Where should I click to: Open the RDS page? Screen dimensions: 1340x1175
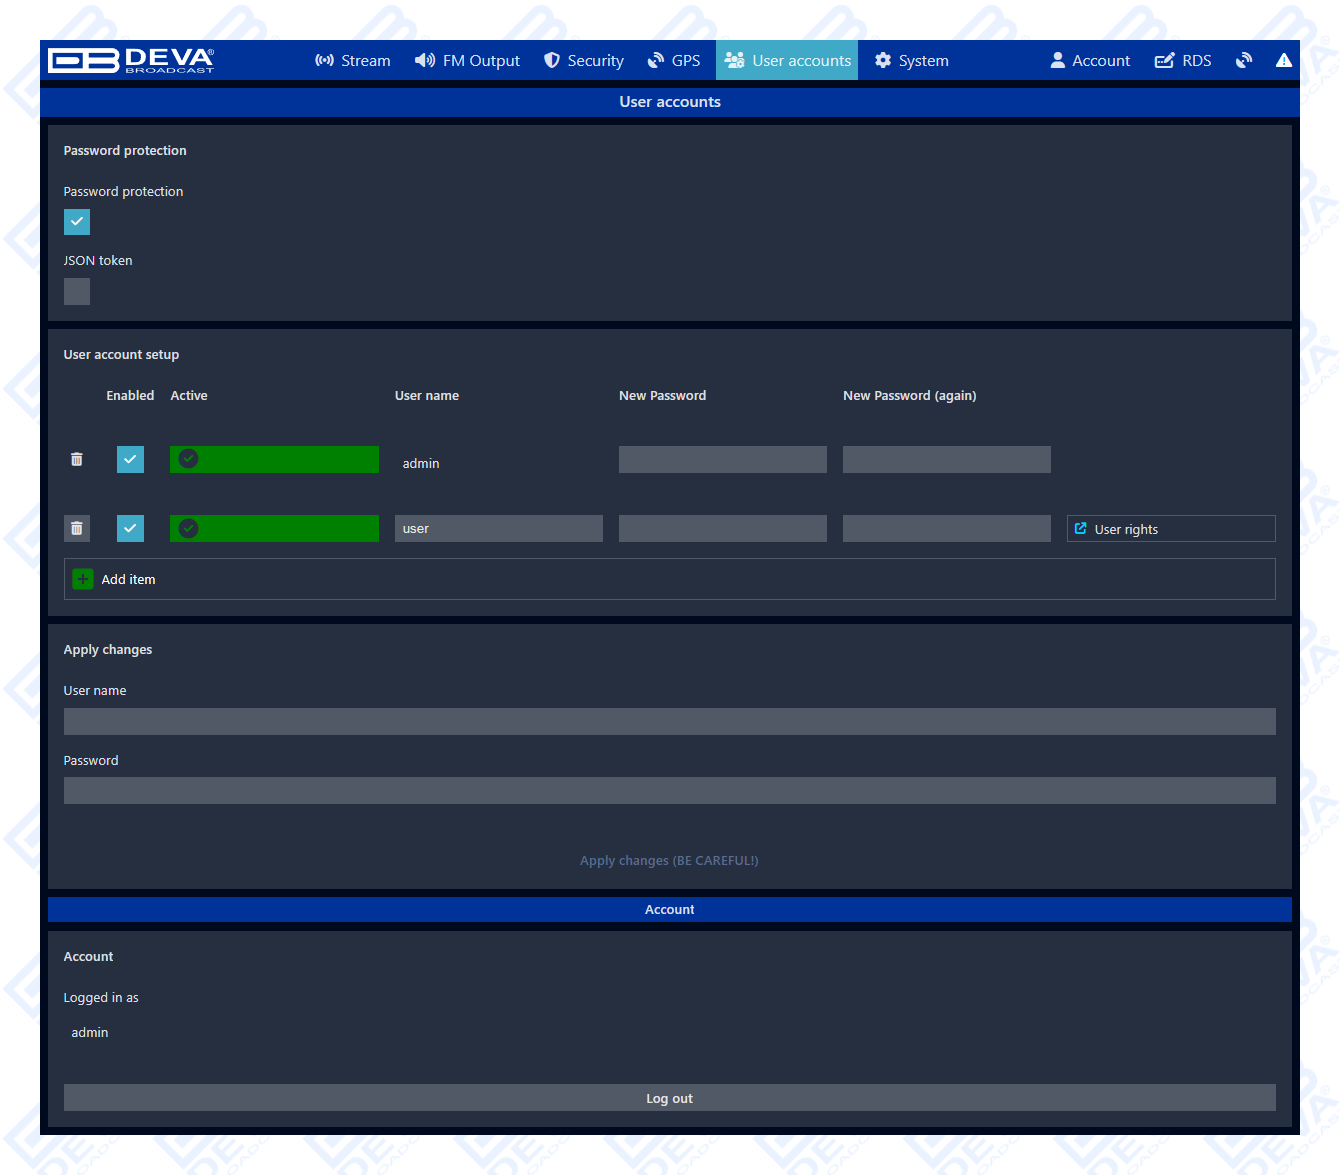coord(1183,61)
